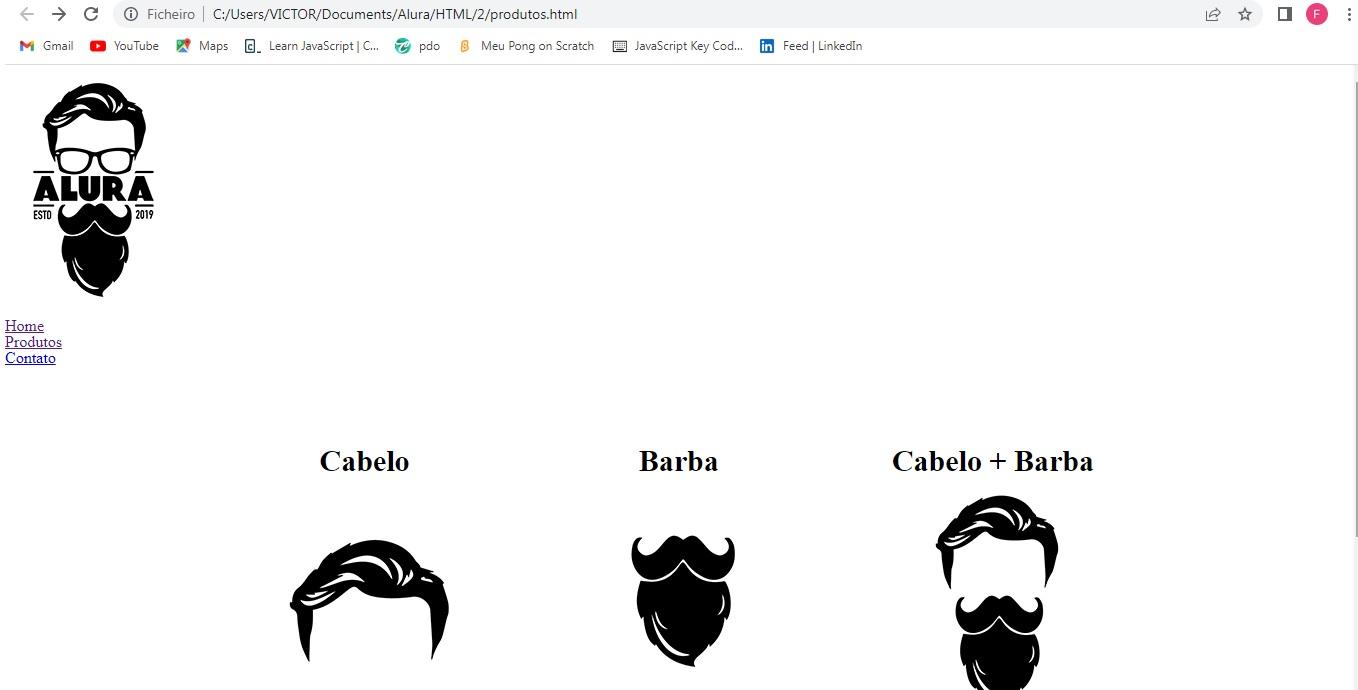
Task: Open the profile avatar labeled F
Action: tap(1317, 14)
